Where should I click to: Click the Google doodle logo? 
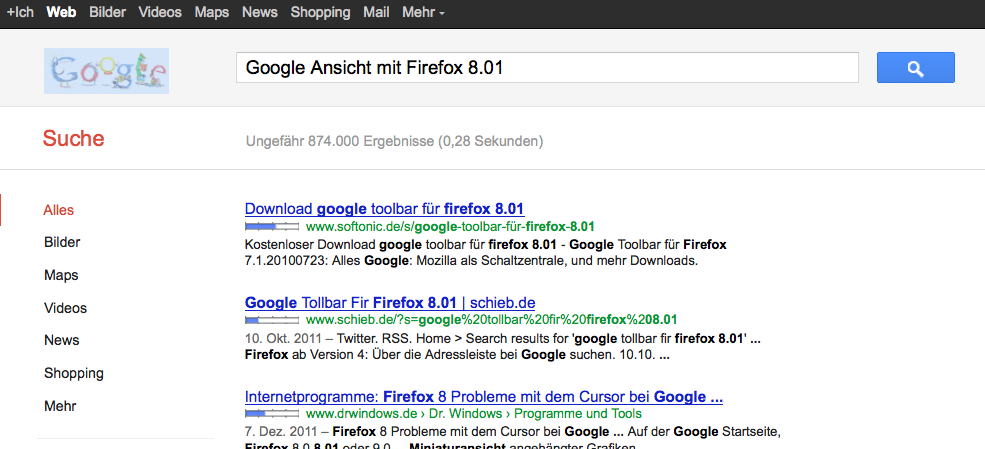click(x=106, y=71)
